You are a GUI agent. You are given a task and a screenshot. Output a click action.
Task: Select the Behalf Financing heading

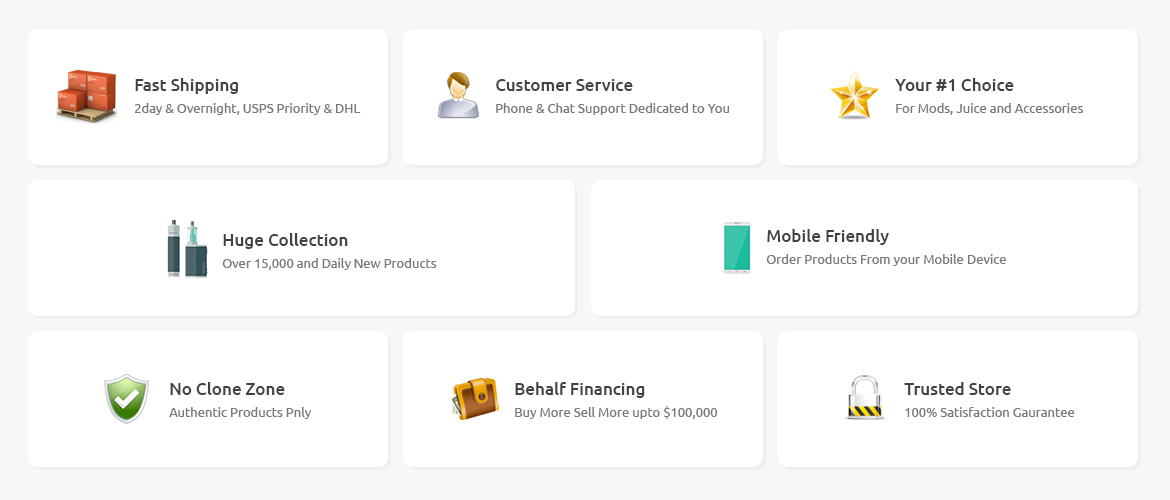(580, 389)
